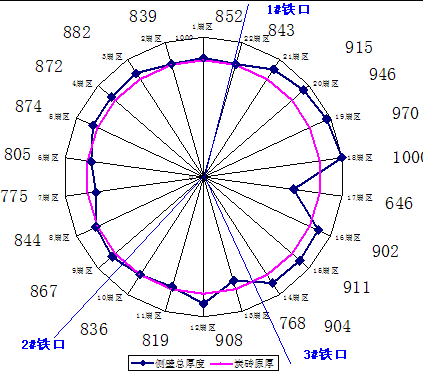Select the data label 768
Image resolution: width=424 pixels, height=378 pixels.
(292, 323)
